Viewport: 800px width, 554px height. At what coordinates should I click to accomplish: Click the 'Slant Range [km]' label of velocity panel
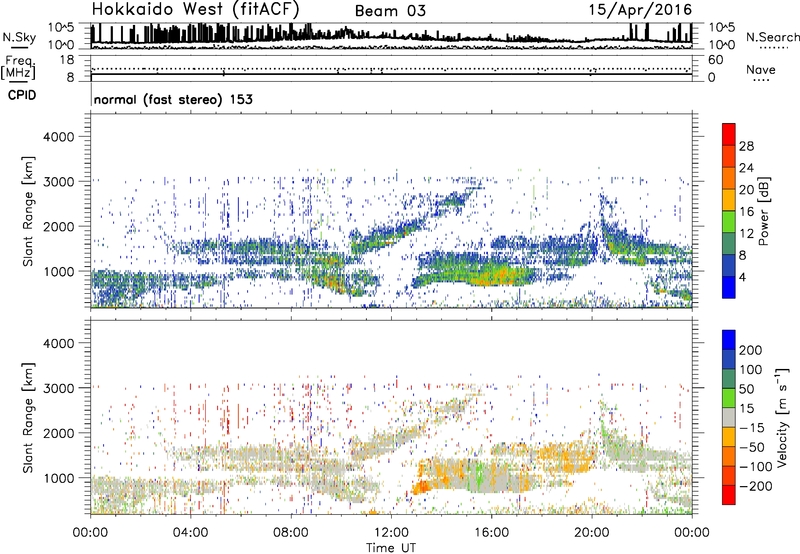pyautogui.click(x=28, y=418)
